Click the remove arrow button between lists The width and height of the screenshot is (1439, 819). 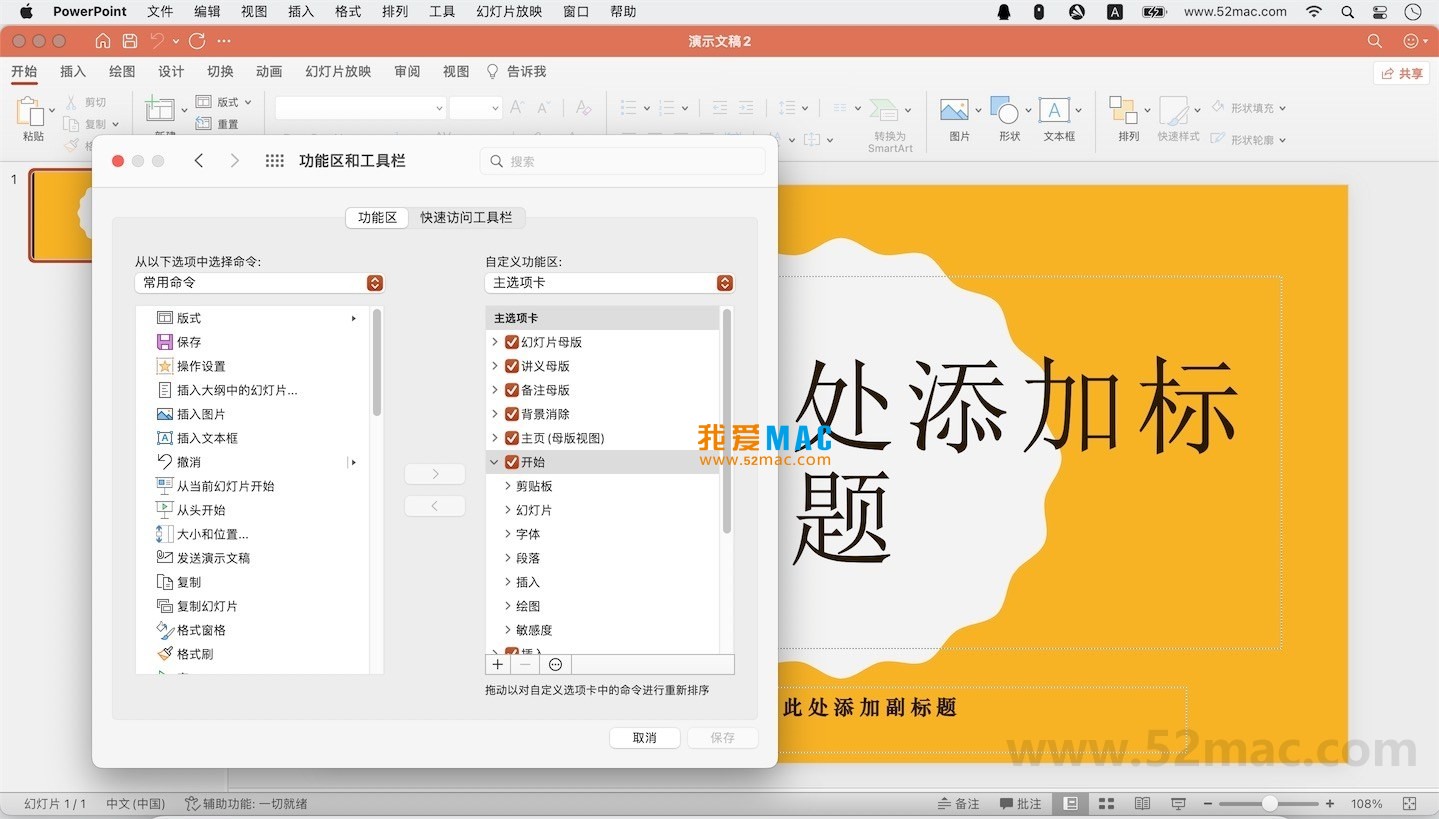(435, 506)
